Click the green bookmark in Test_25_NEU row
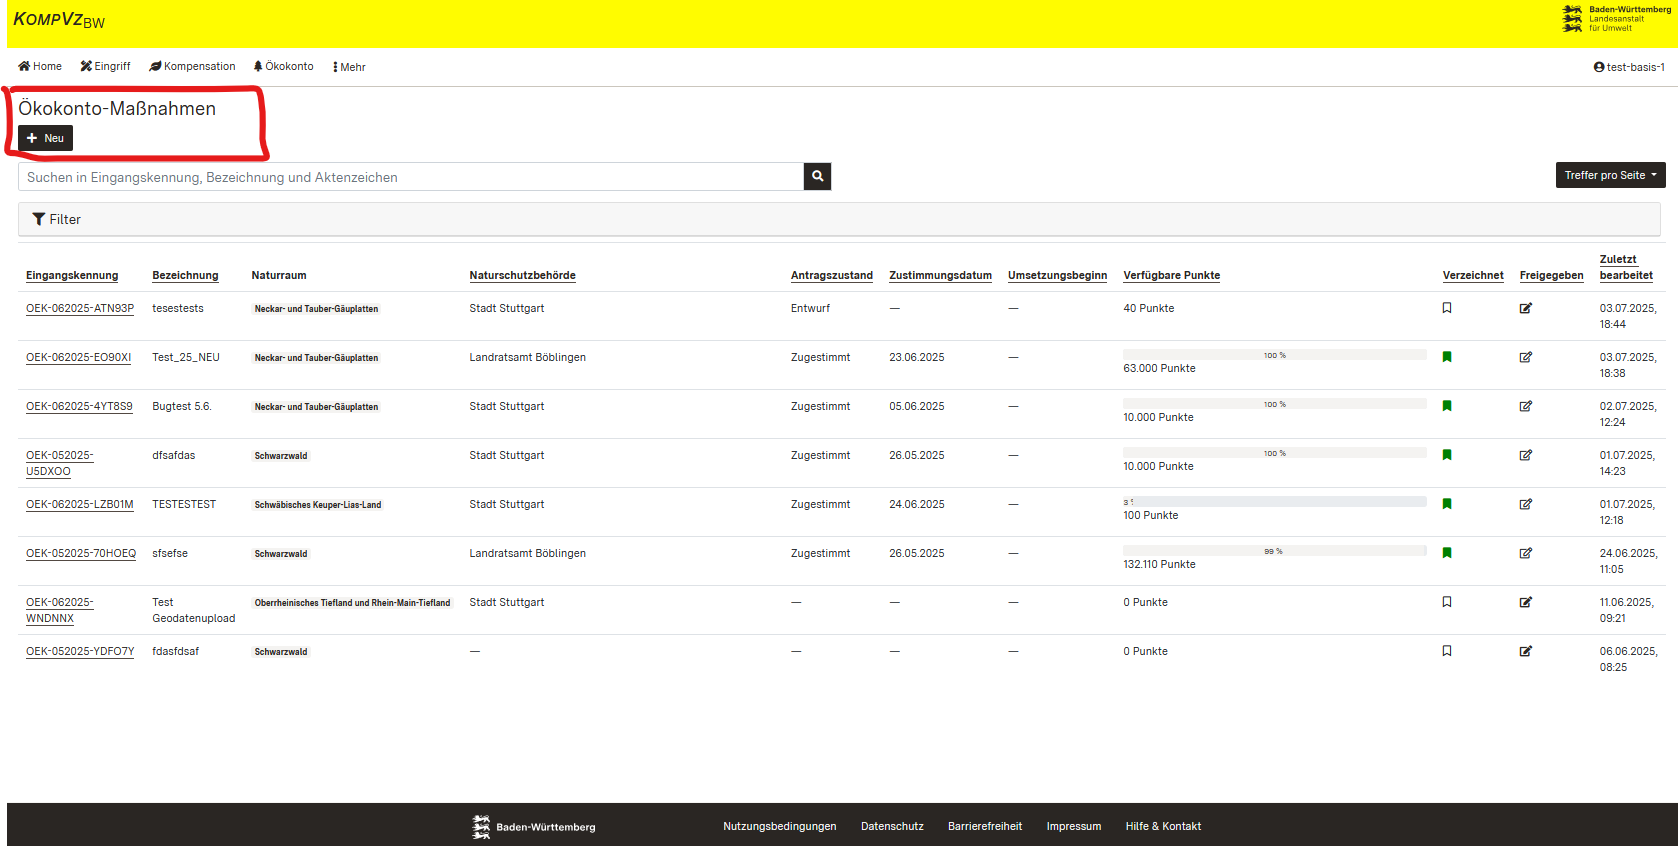 click(1446, 357)
